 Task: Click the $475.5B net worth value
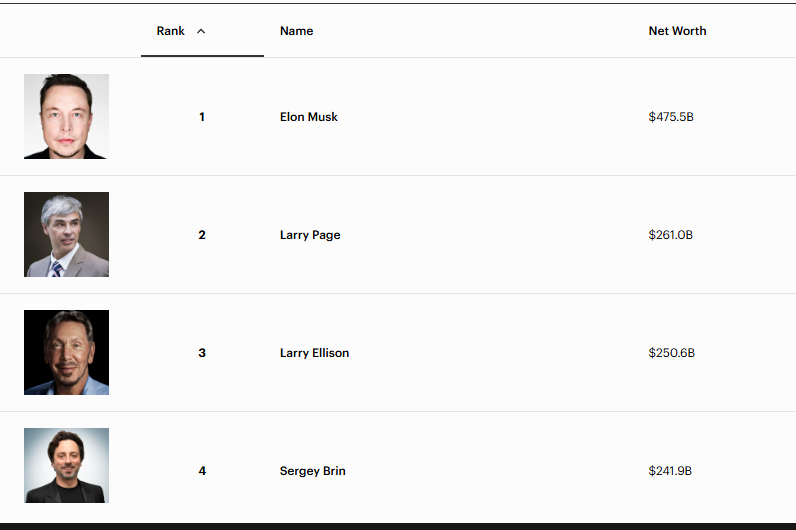coord(671,117)
